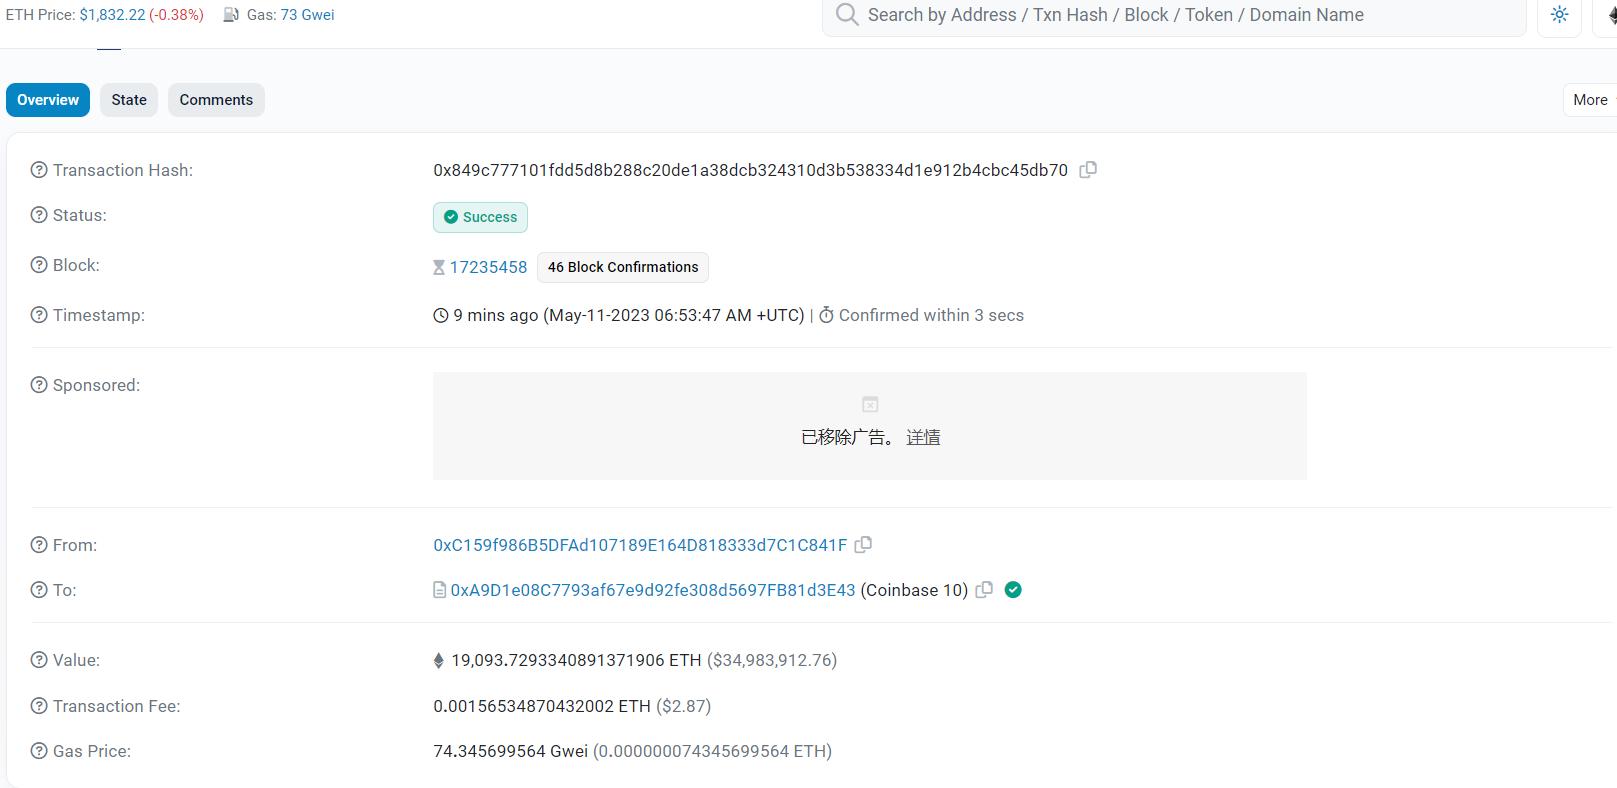Click the help icon beside Timestamp

(x=39, y=315)
